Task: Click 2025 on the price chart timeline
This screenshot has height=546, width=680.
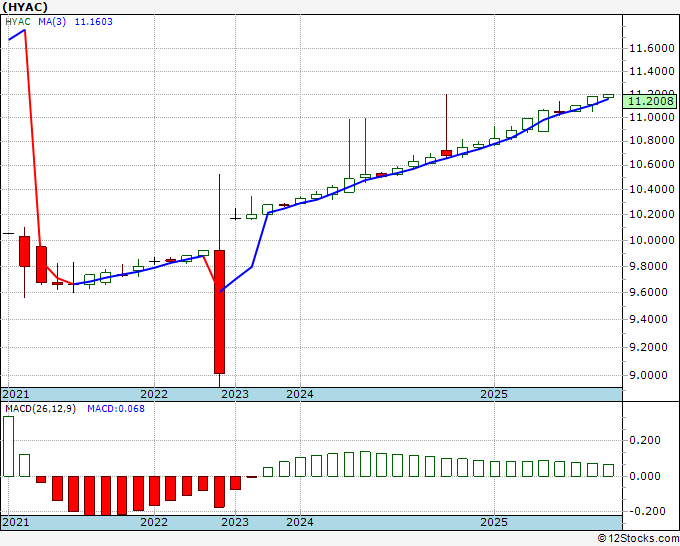Action: (x=494, y=394)
